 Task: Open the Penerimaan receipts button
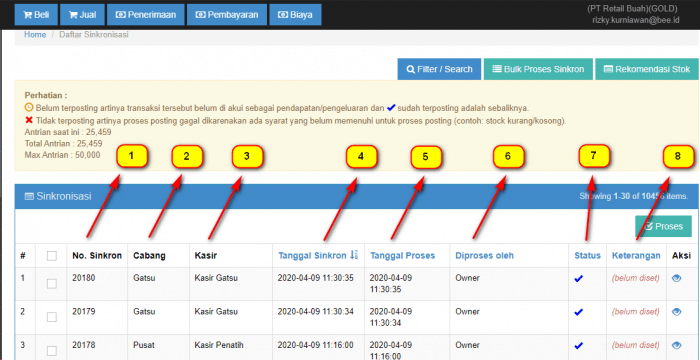(x=146, y=15)
